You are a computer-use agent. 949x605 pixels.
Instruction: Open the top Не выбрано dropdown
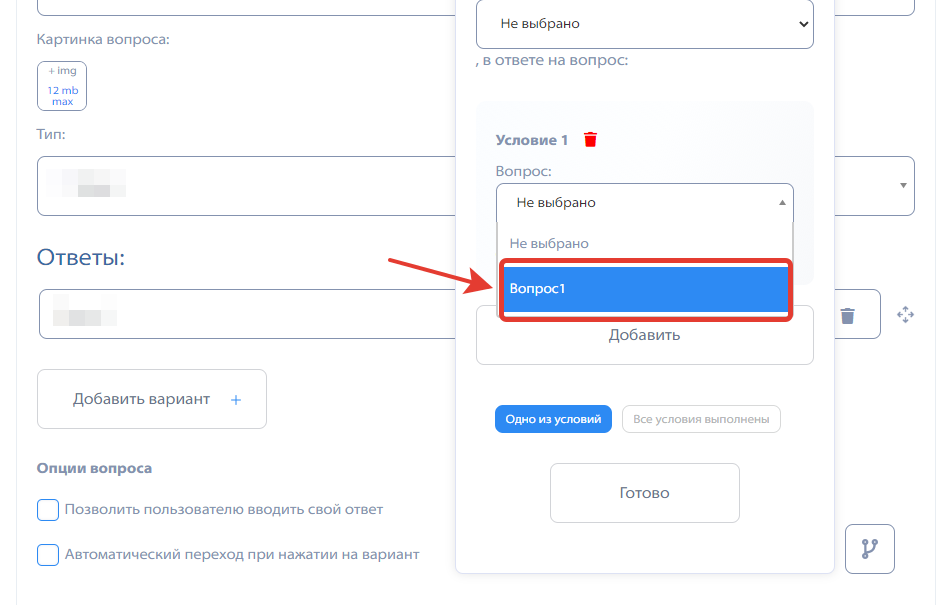tap(645, 24)
